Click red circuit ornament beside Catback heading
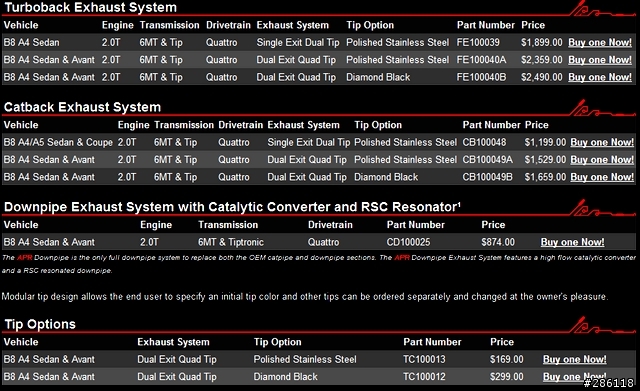 (601, 108)
